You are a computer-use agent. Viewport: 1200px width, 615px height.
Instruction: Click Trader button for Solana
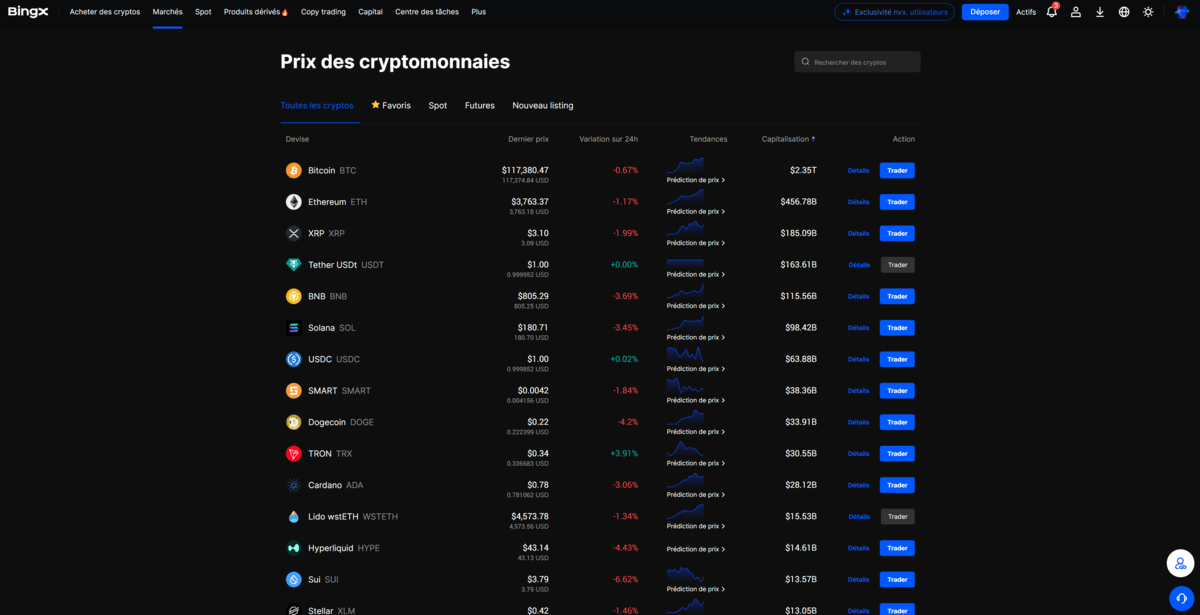click(897, 328)
